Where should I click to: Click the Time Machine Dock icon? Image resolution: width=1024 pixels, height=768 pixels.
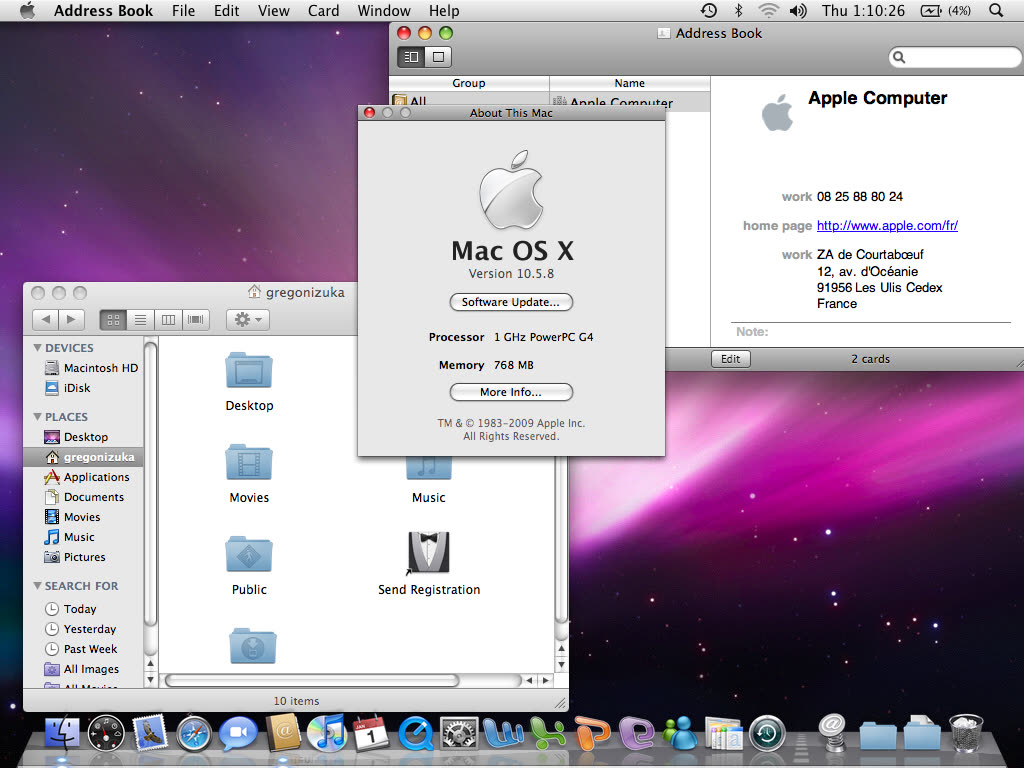(768, 735)
